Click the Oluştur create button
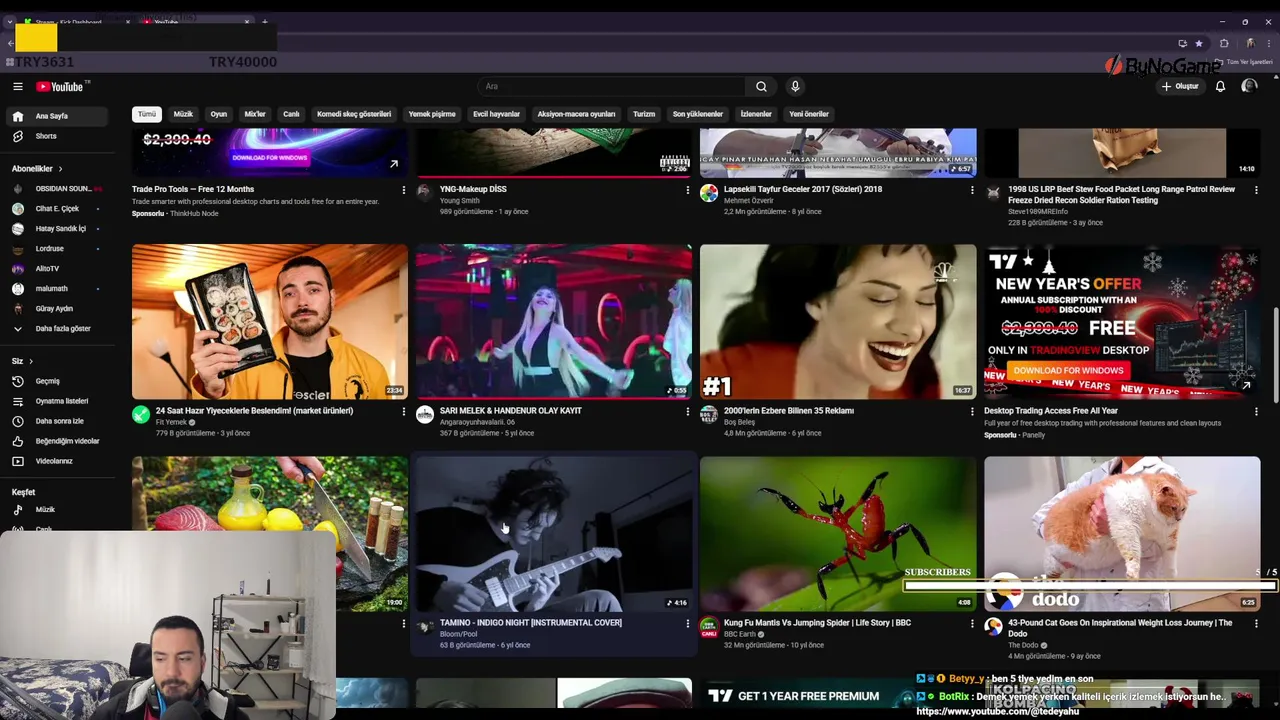The height and width of the screenshot is (720, 1280). (x=1180, y=87)
